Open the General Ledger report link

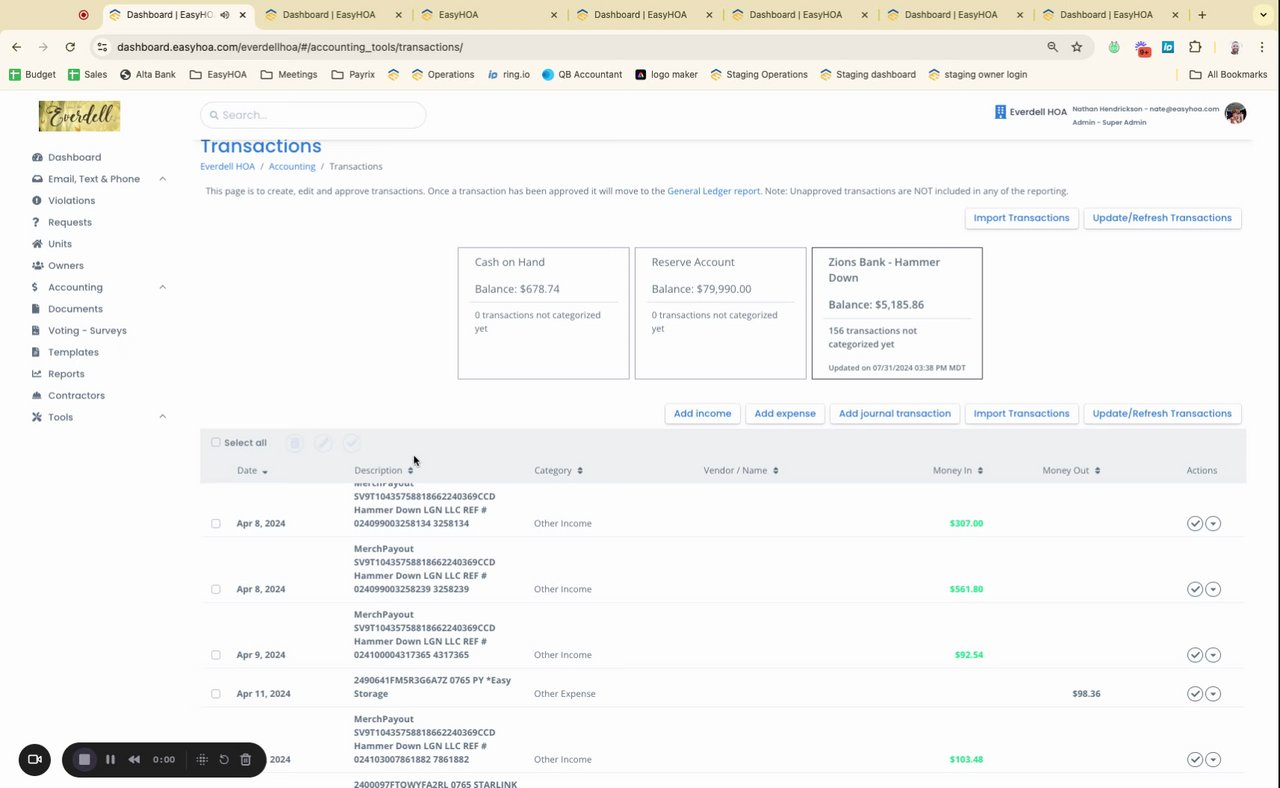tap(713, 191)
